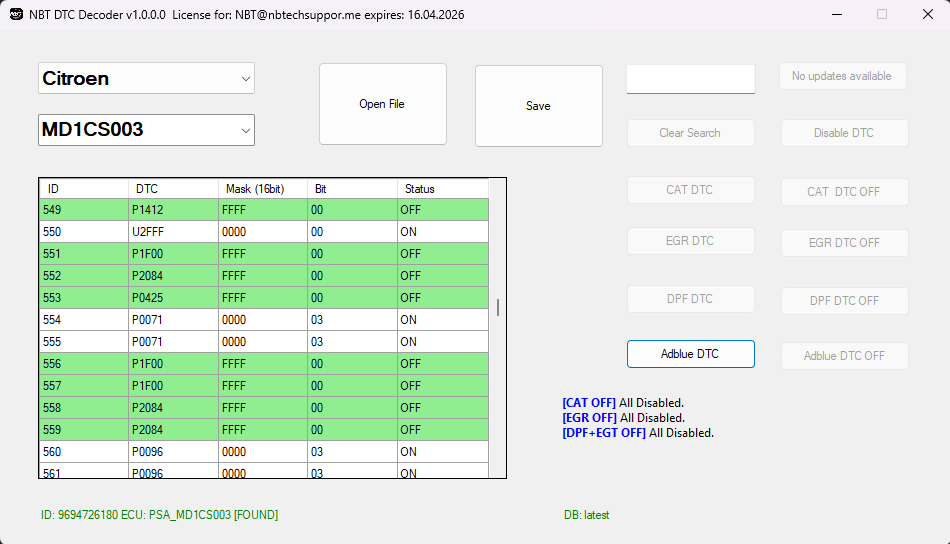Click the P0096 cell in row 560

click(173, 451)
